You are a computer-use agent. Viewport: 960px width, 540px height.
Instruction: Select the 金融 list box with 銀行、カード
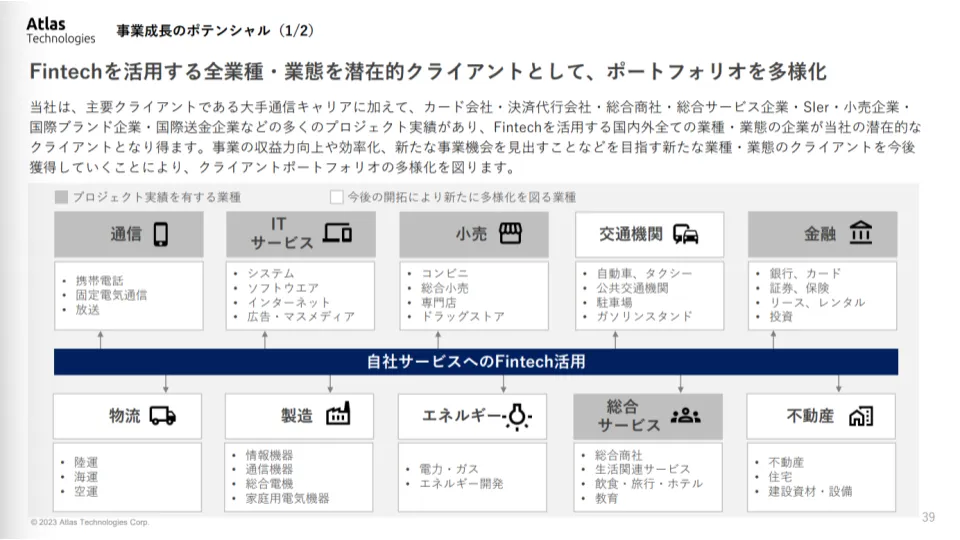(822, 295)
